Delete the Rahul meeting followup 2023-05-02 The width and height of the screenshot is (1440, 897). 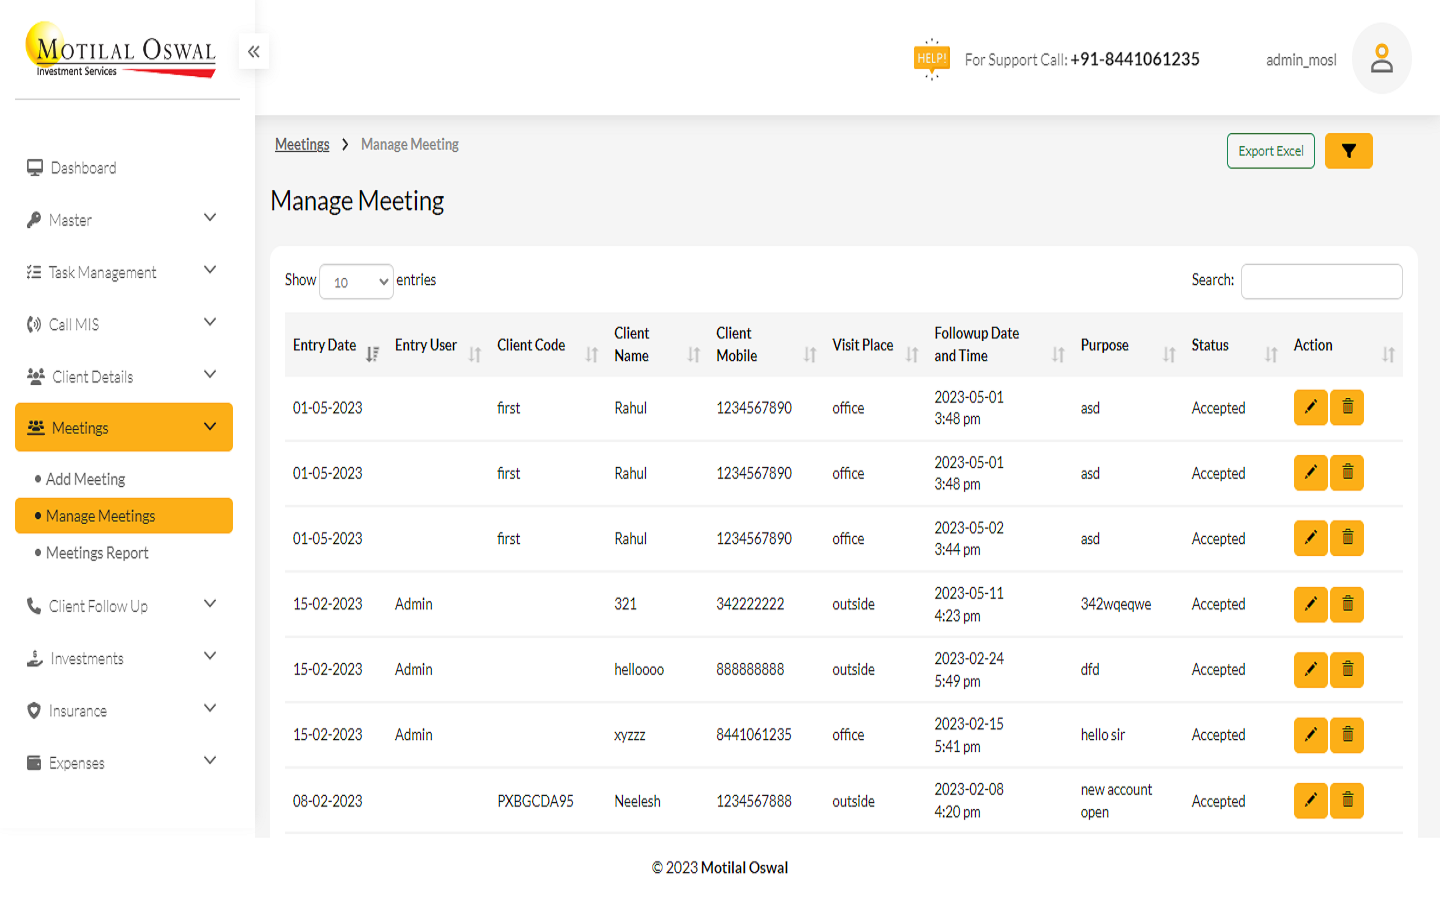coord(1347,538)
